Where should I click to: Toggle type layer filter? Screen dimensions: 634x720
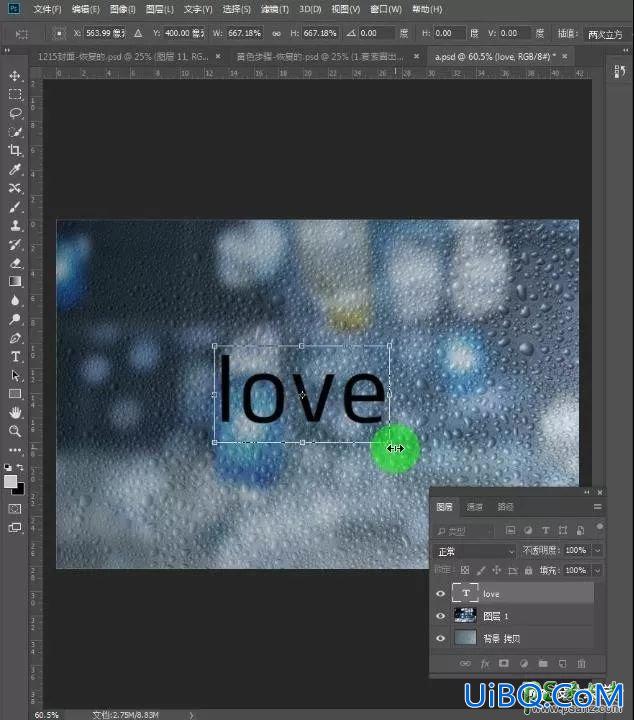545,530
